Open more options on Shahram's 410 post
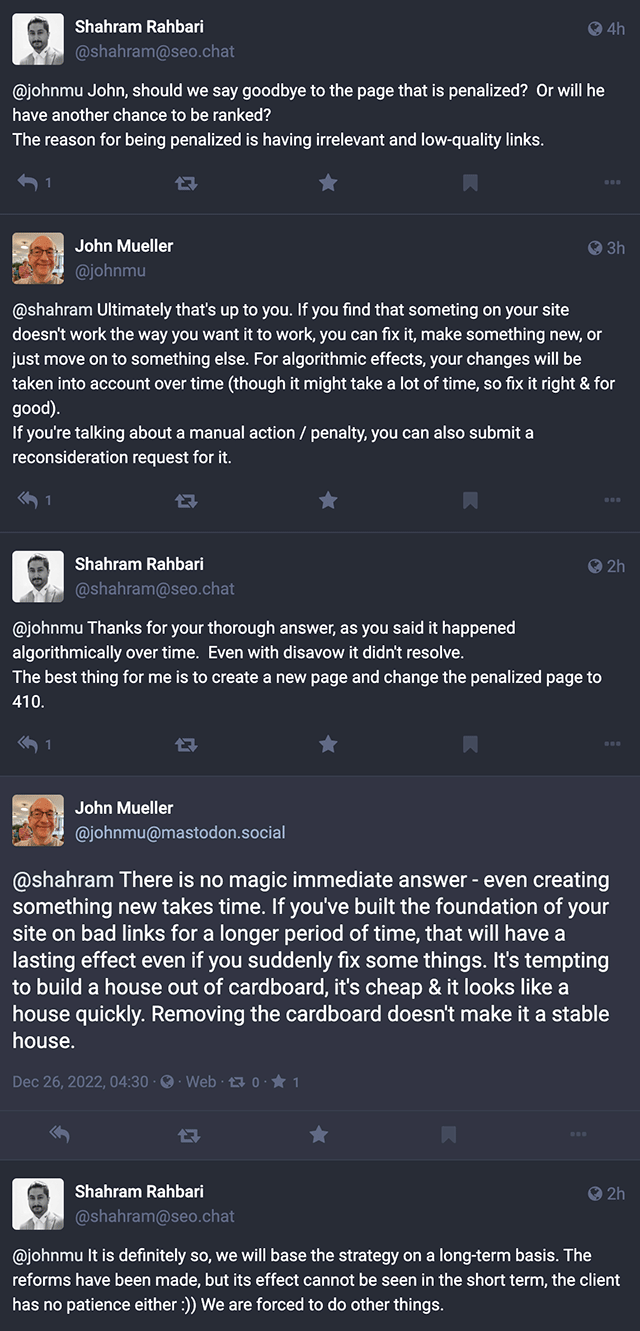Screen dimensions: 640x1331 pos(612,744)
